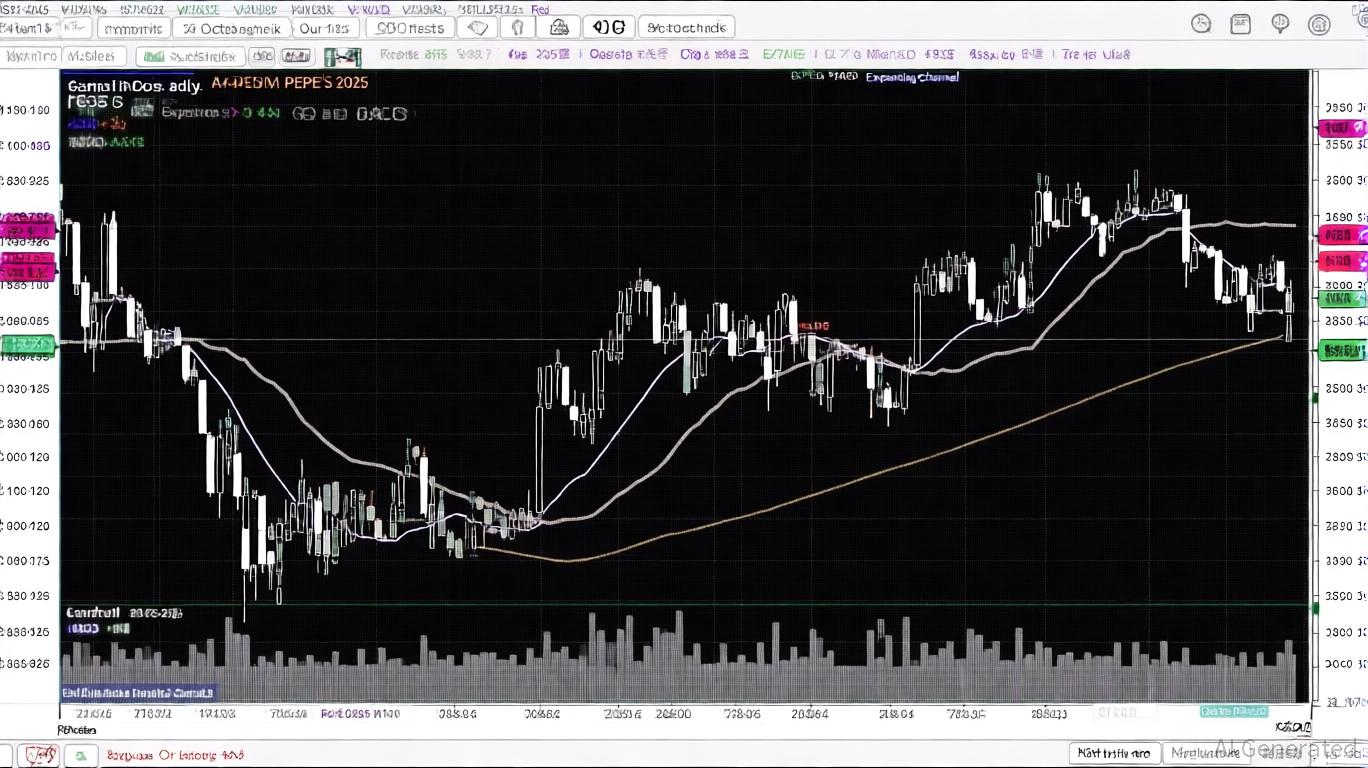Click the green bar-chart icon in second toolbar
Screen dimensions: 1368x768
(x=151, y=57)
